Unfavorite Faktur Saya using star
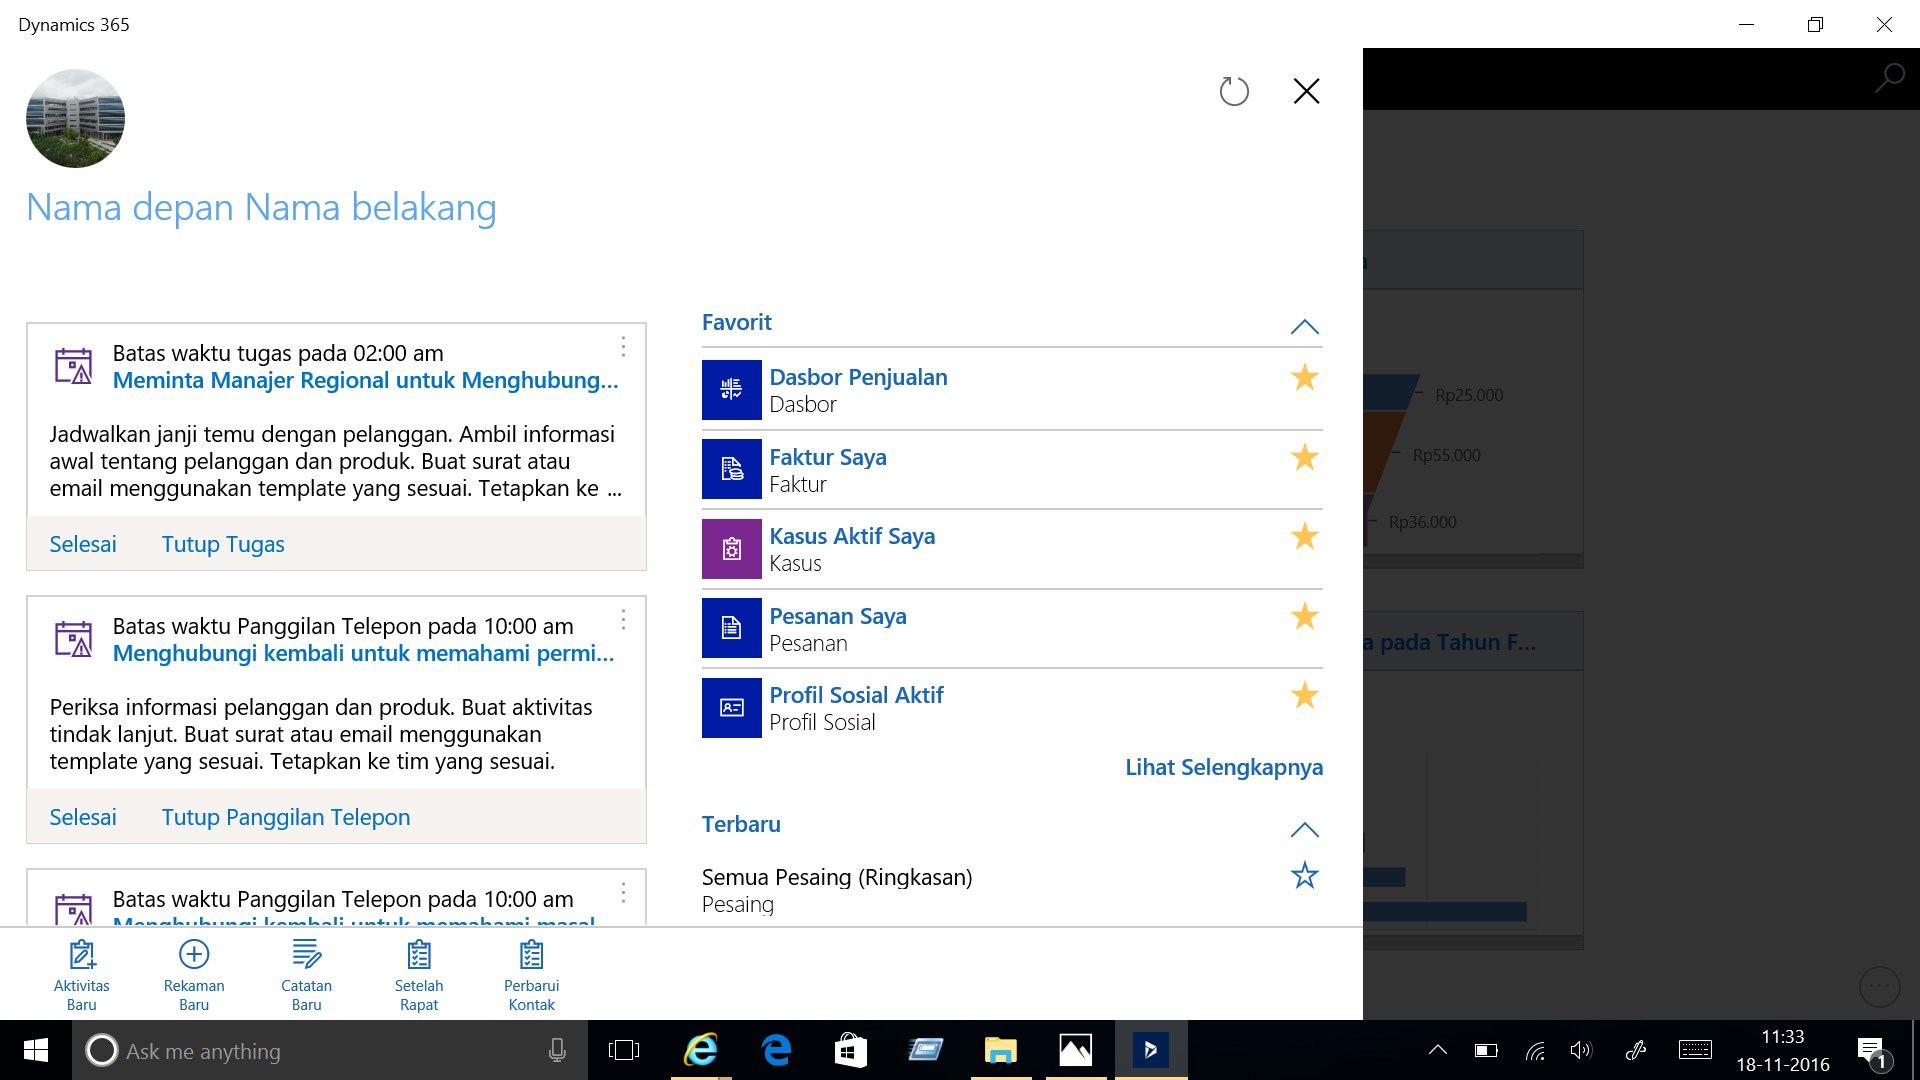Screen dimensions: 1920x1080 tap(1304, 458)
